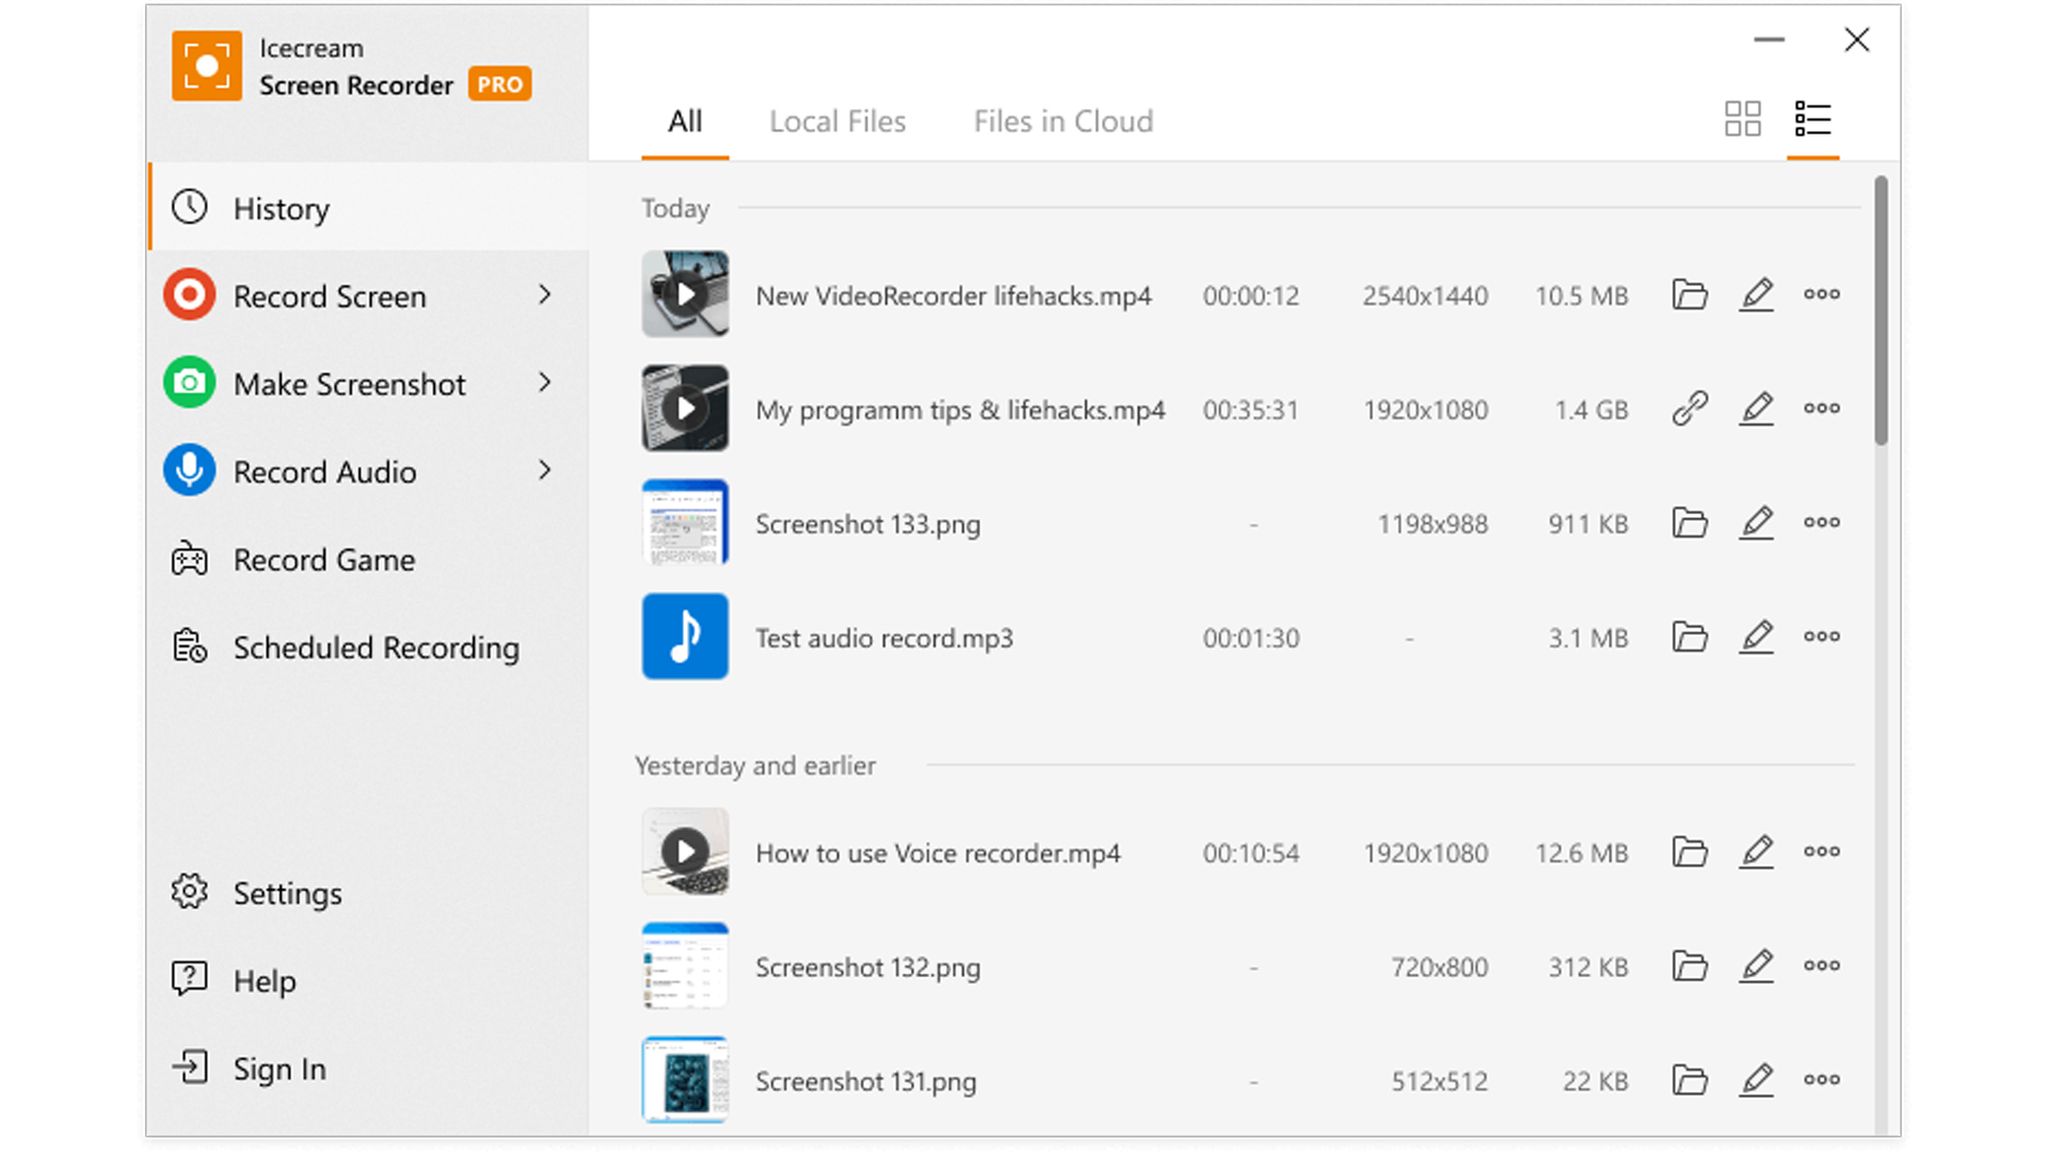Copy link icon for My programm tips video
Viewport: 2048px width, 1152px height.
pos(1689,409)
